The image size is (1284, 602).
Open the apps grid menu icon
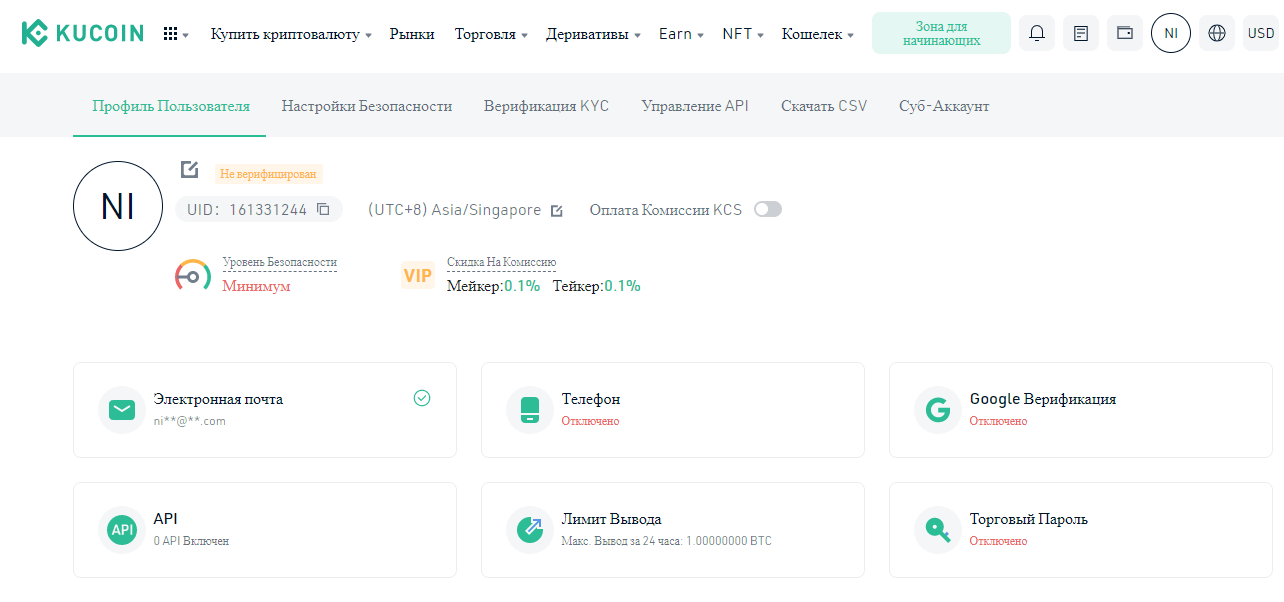tap(175, 34)
